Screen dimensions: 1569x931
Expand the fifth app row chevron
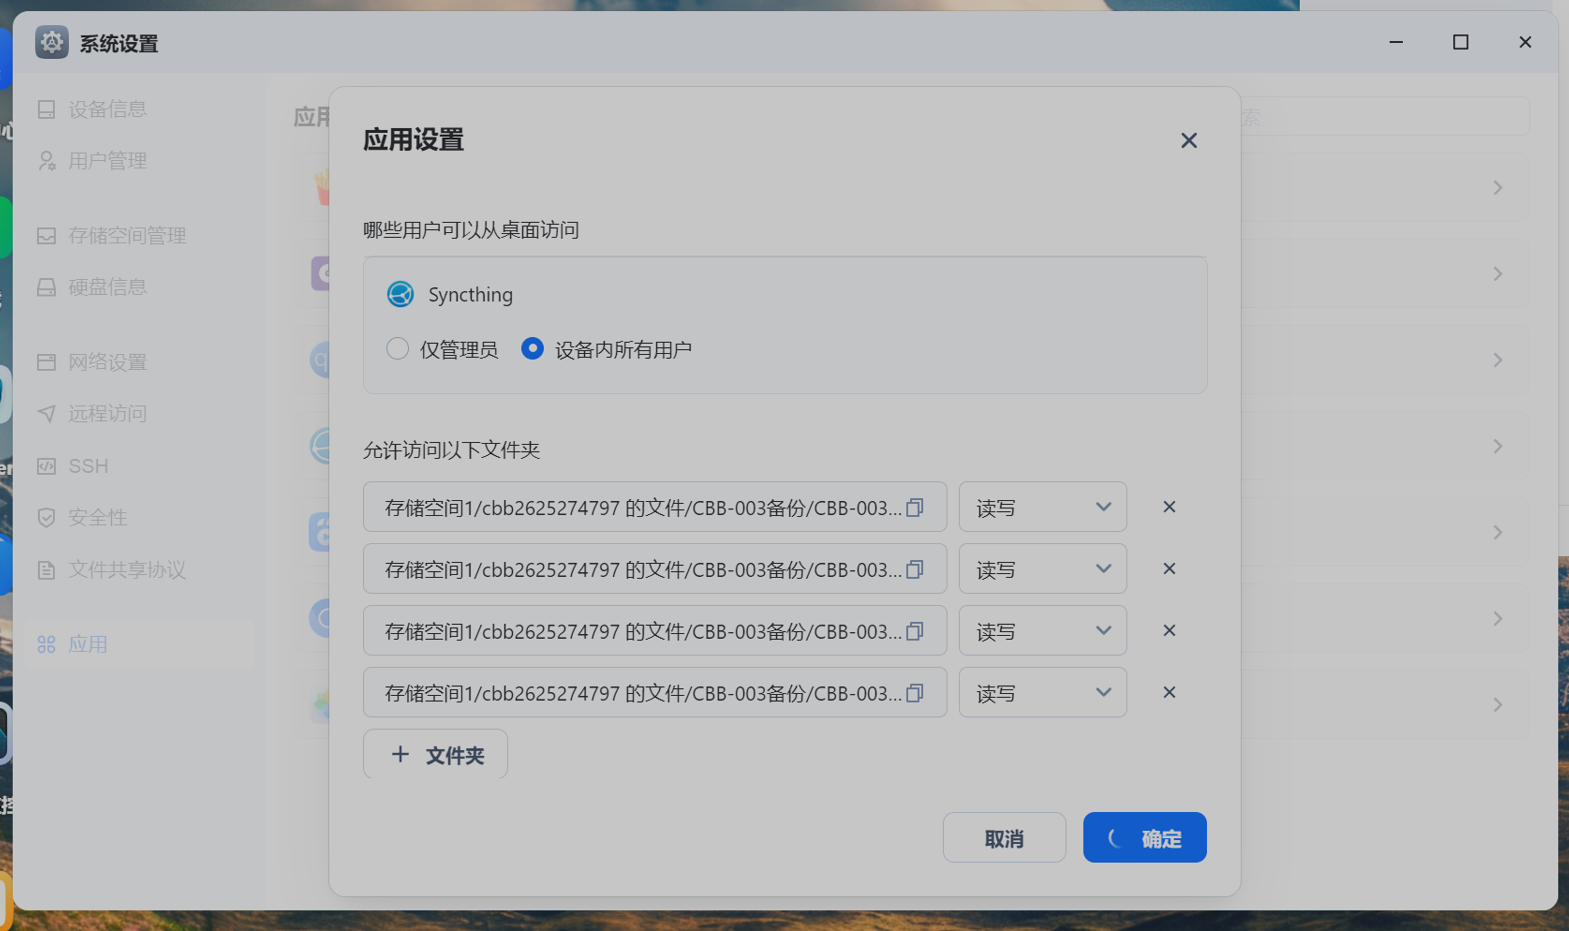(1497, 532)
